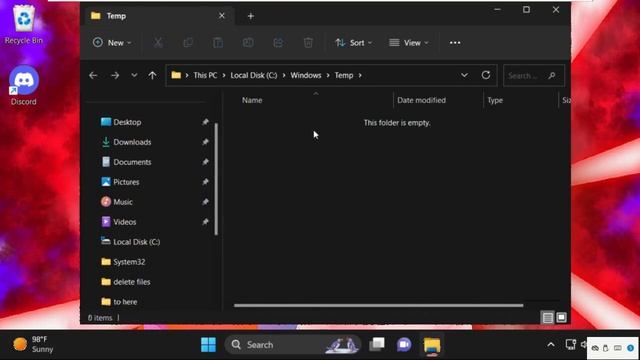The image size is (640, 360).
Task: Click Windows in breadcrumb path
Action: [306, 76]
